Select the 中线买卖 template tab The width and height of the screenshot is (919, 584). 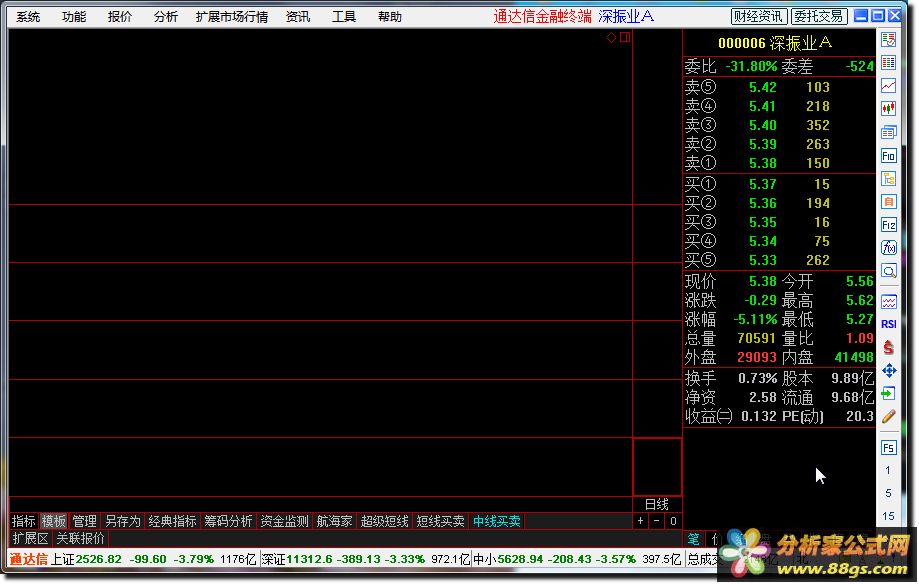[497, 521]
